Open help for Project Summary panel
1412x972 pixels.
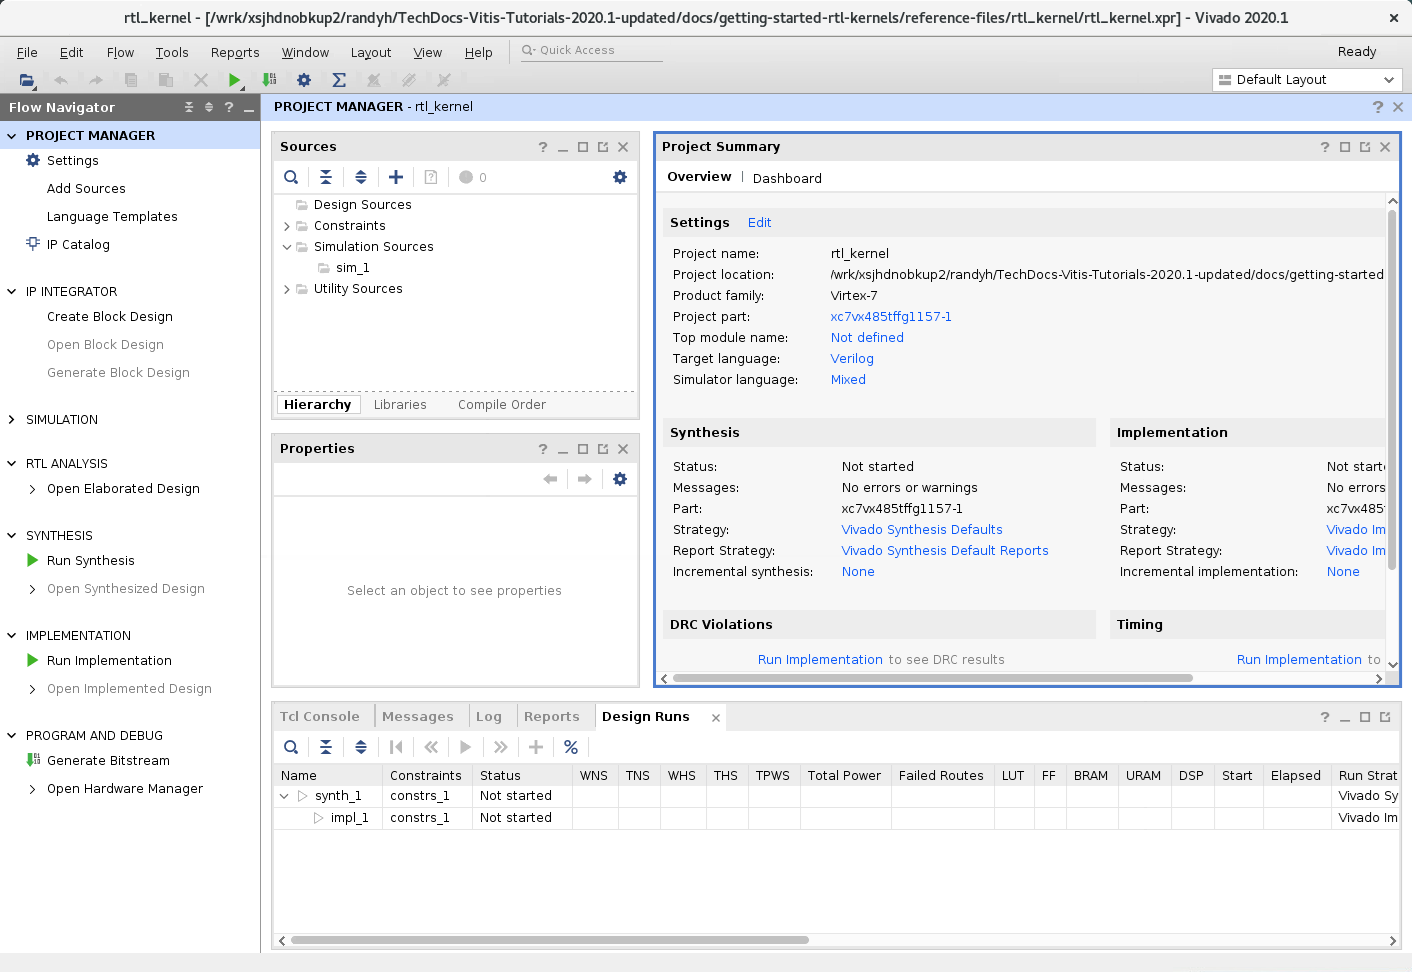(x=1325, y=147)
